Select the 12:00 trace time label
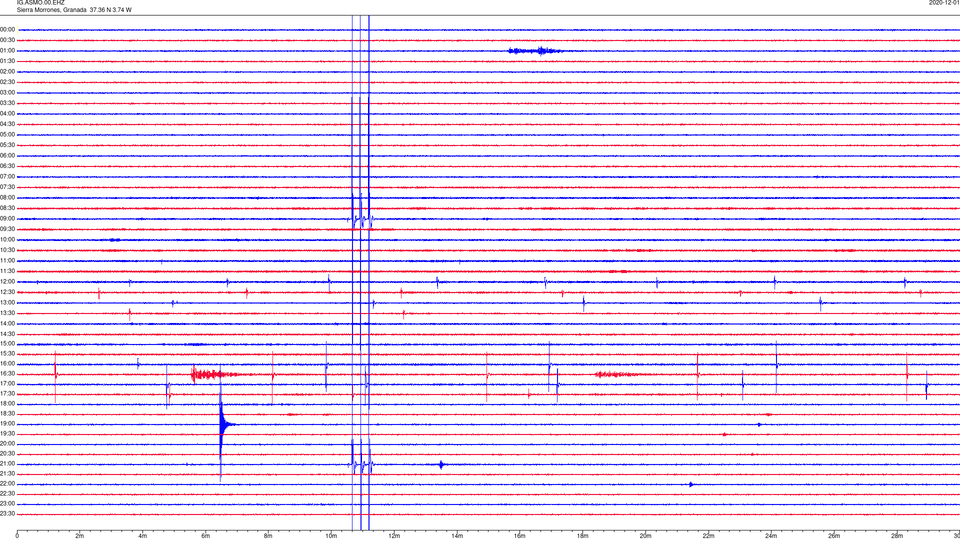This screenshot has width=960, height=540. pyautogui.click(x=7, y=282)
